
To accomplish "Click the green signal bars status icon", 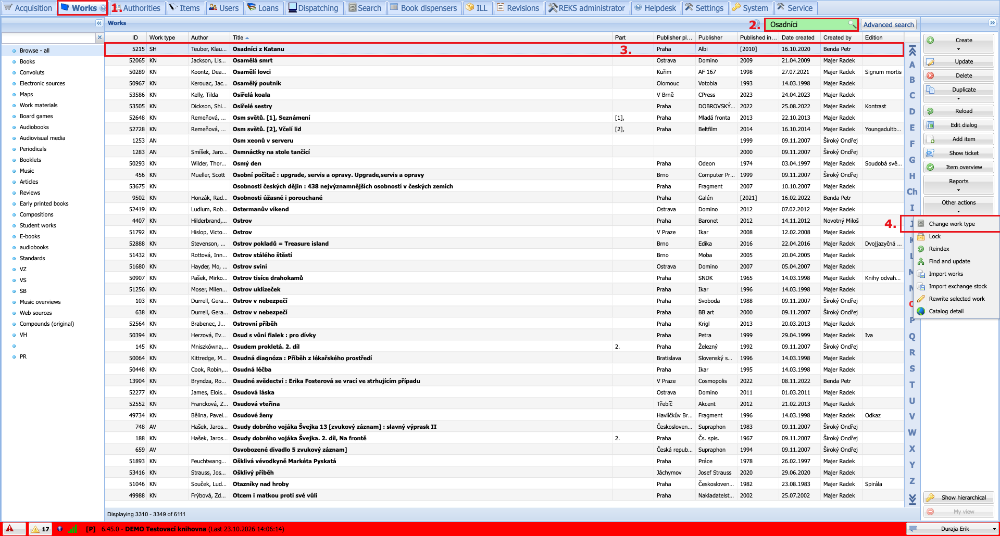I will (73, 529).
